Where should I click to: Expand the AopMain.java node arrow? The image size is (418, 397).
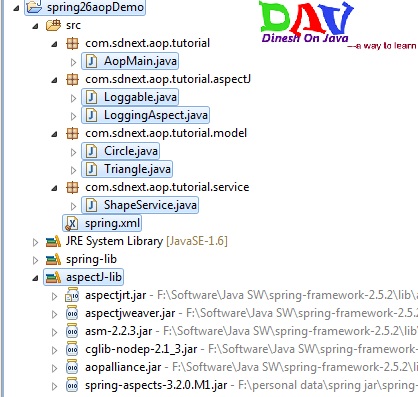coord(73,62)
